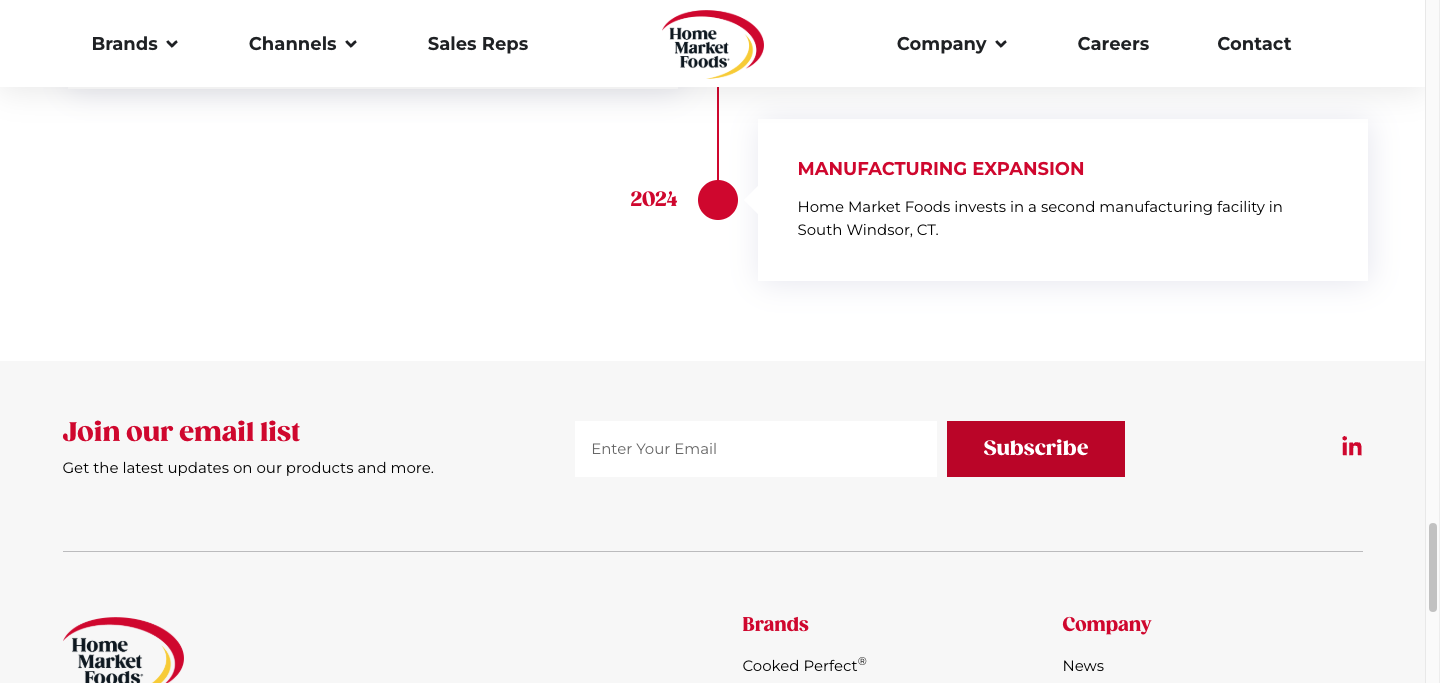
Task: Click the footer Home Market Foods logo
Action: coord(123,652)
